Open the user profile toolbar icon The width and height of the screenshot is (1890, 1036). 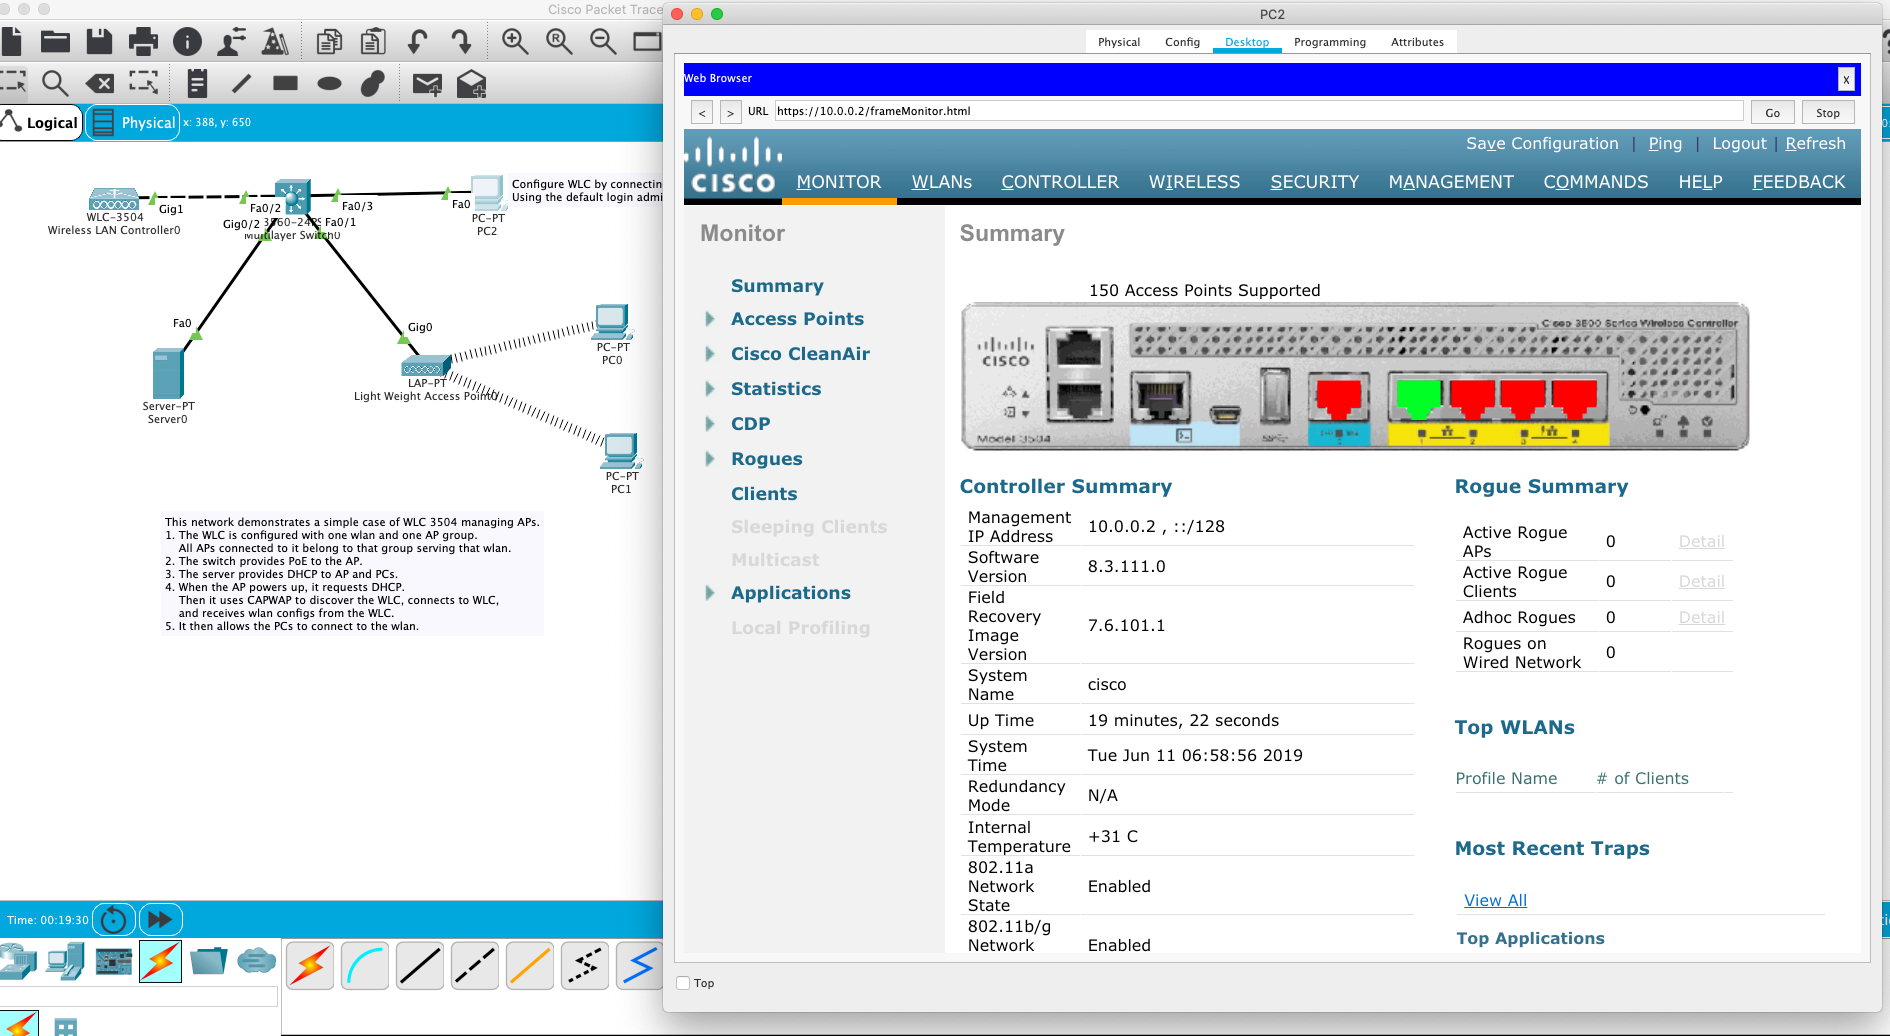coord(231,41)
